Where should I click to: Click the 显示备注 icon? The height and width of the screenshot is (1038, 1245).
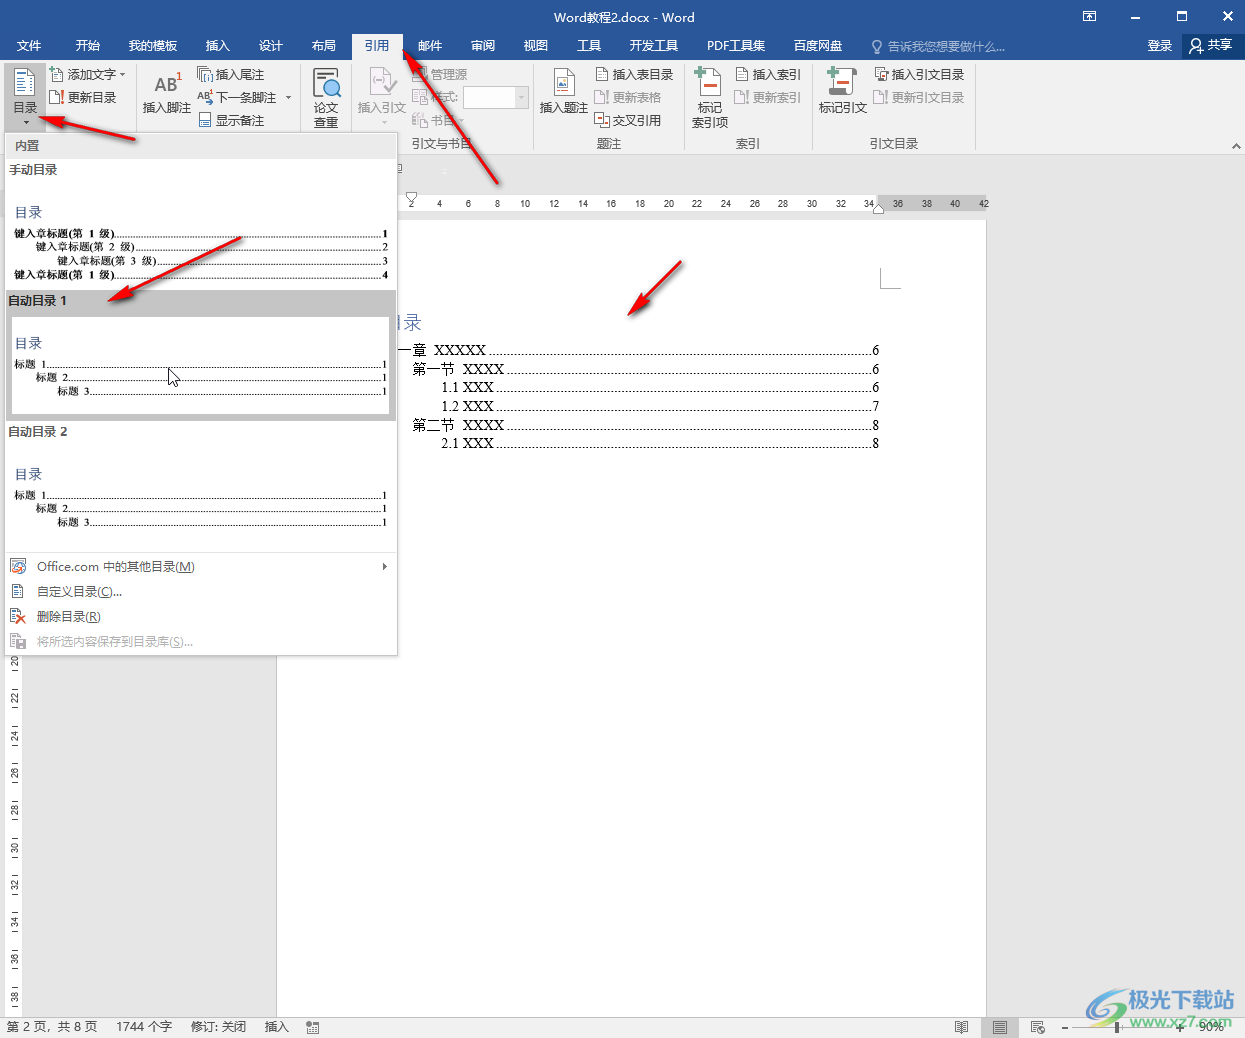click(205, 120)
